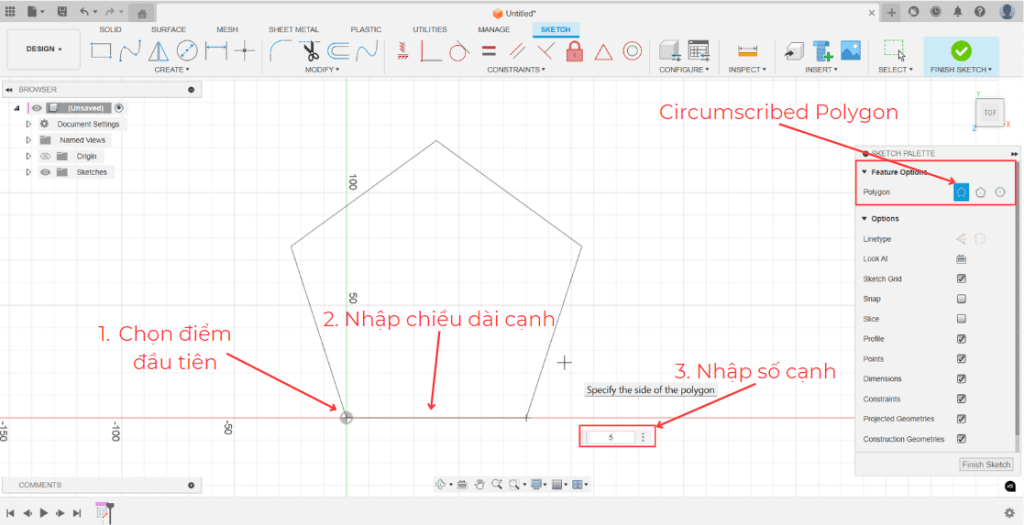The image size is (1024, 525).
Task: Click green Finish Sketch checkmark
Action: tap(960, 50)
